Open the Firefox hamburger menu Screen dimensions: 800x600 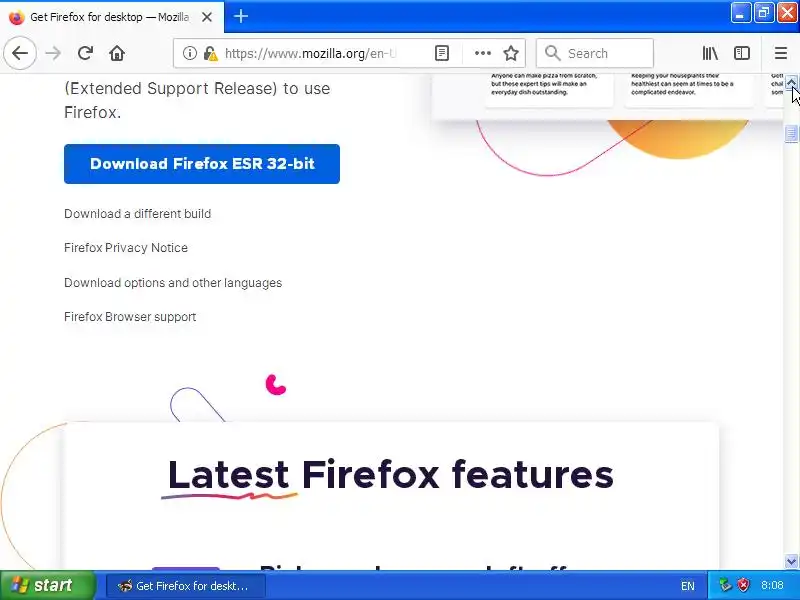click(781, 53)
